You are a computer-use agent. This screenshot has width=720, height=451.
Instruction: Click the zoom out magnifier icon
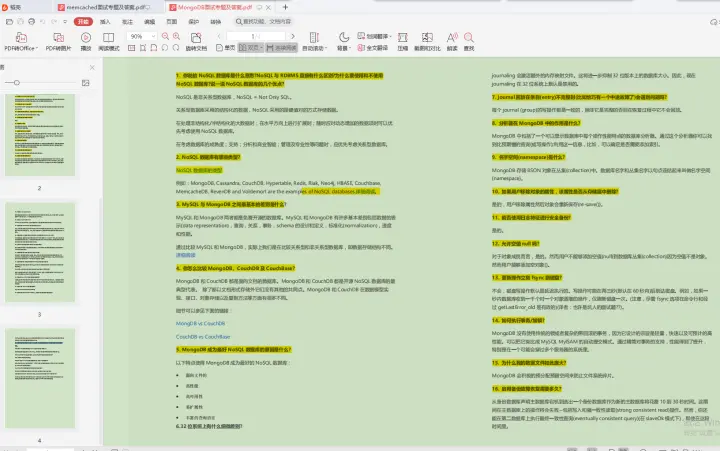[x=165, y=36]
